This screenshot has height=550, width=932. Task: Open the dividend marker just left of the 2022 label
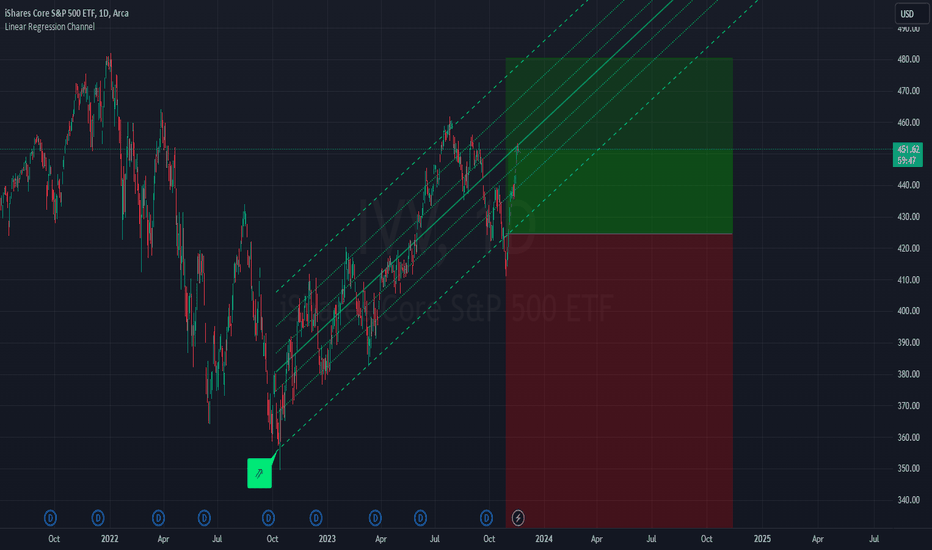(98, 518)
